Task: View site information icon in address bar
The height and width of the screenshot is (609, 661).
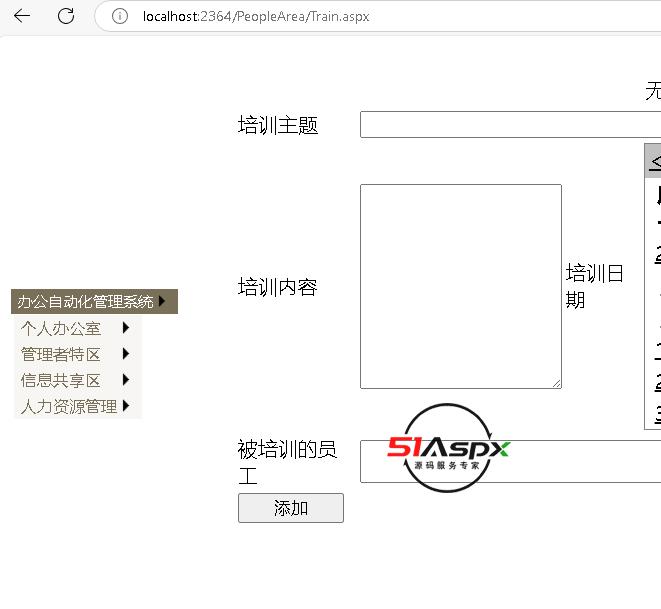Action: click(120, 16)
